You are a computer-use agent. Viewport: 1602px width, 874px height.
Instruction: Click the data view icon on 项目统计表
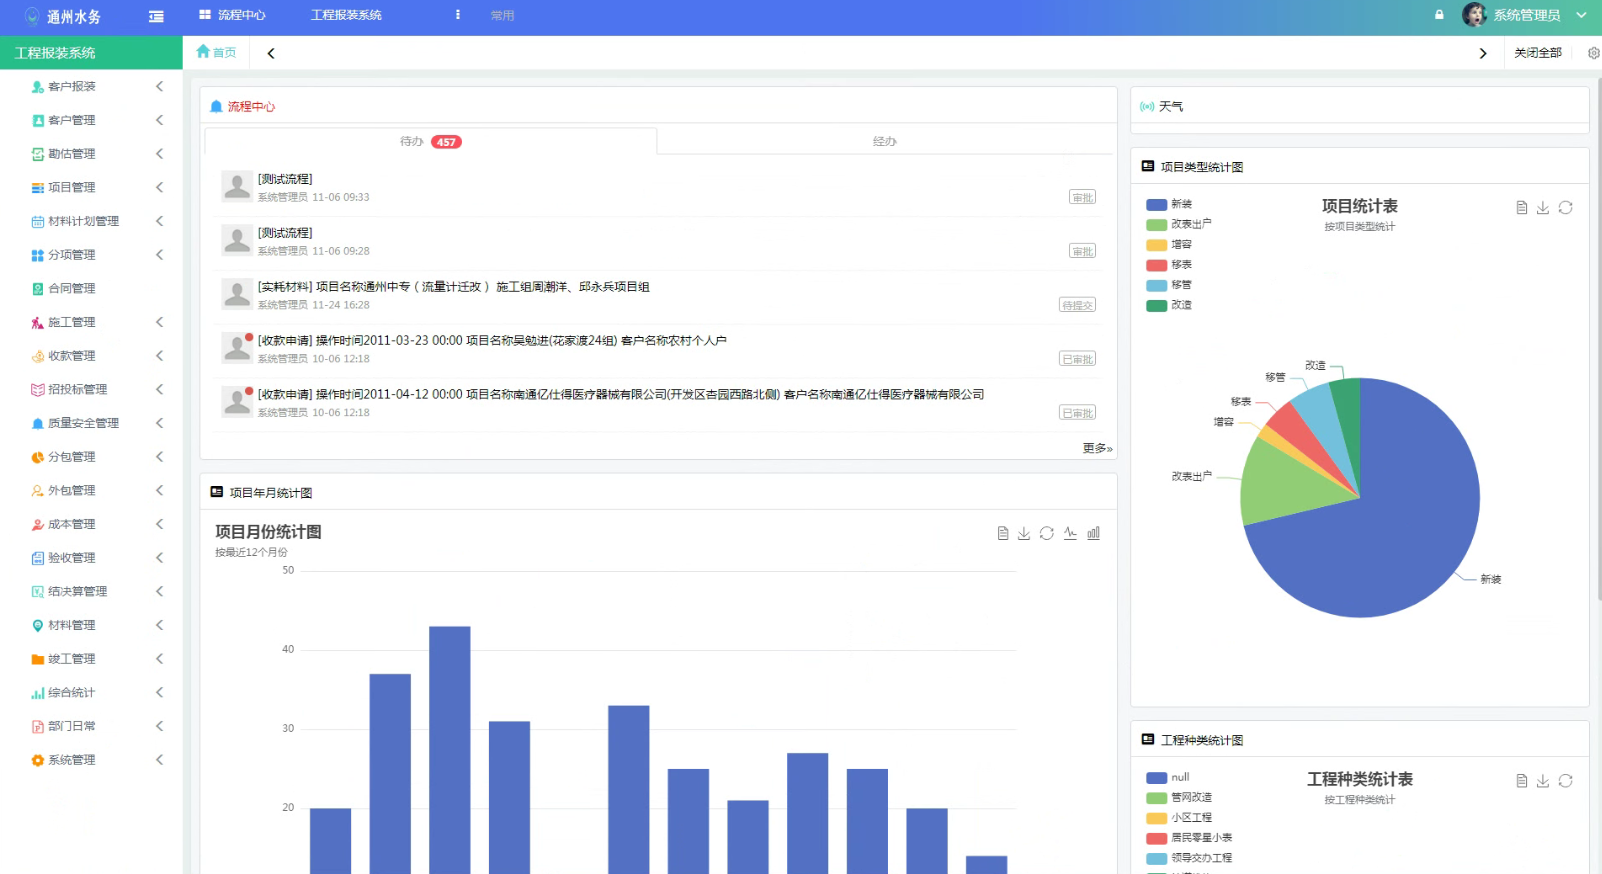pos(1521,208)
